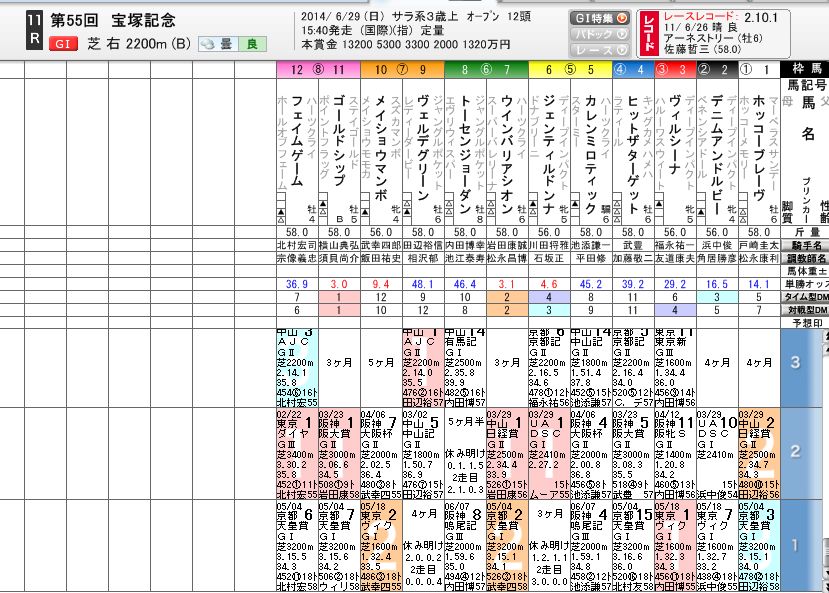
Task: Click jockey 武豊's name
Action: (x=633, y=245)
